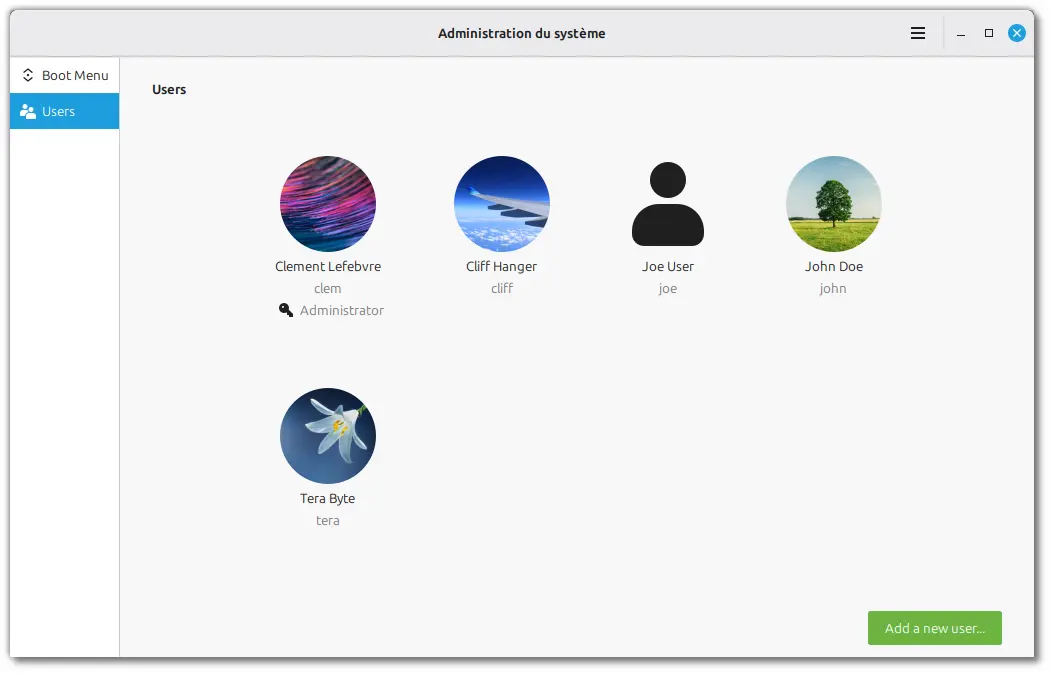
Task: Click the Administrator label
Action: 342,311
